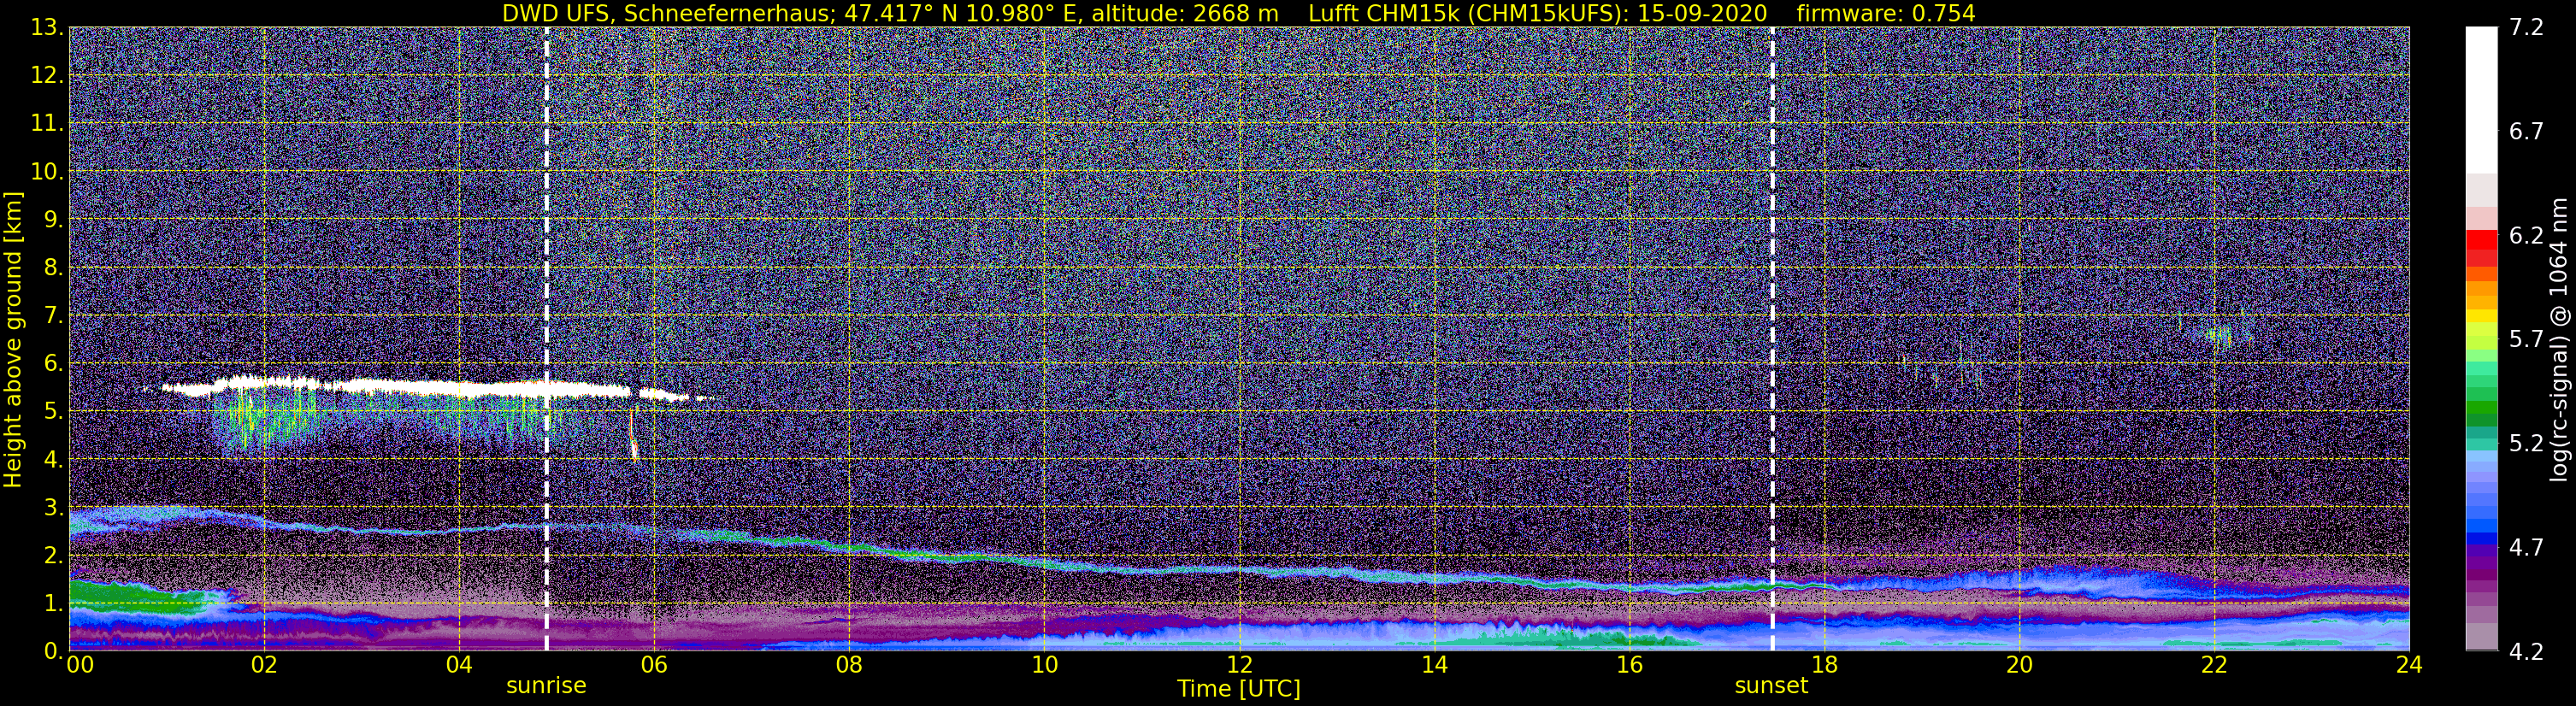Image resolution: width=2576 pixels, height=706 pixels.
Task: Click the colorbar tick value '6.2'
Action: coord(2526,235)
